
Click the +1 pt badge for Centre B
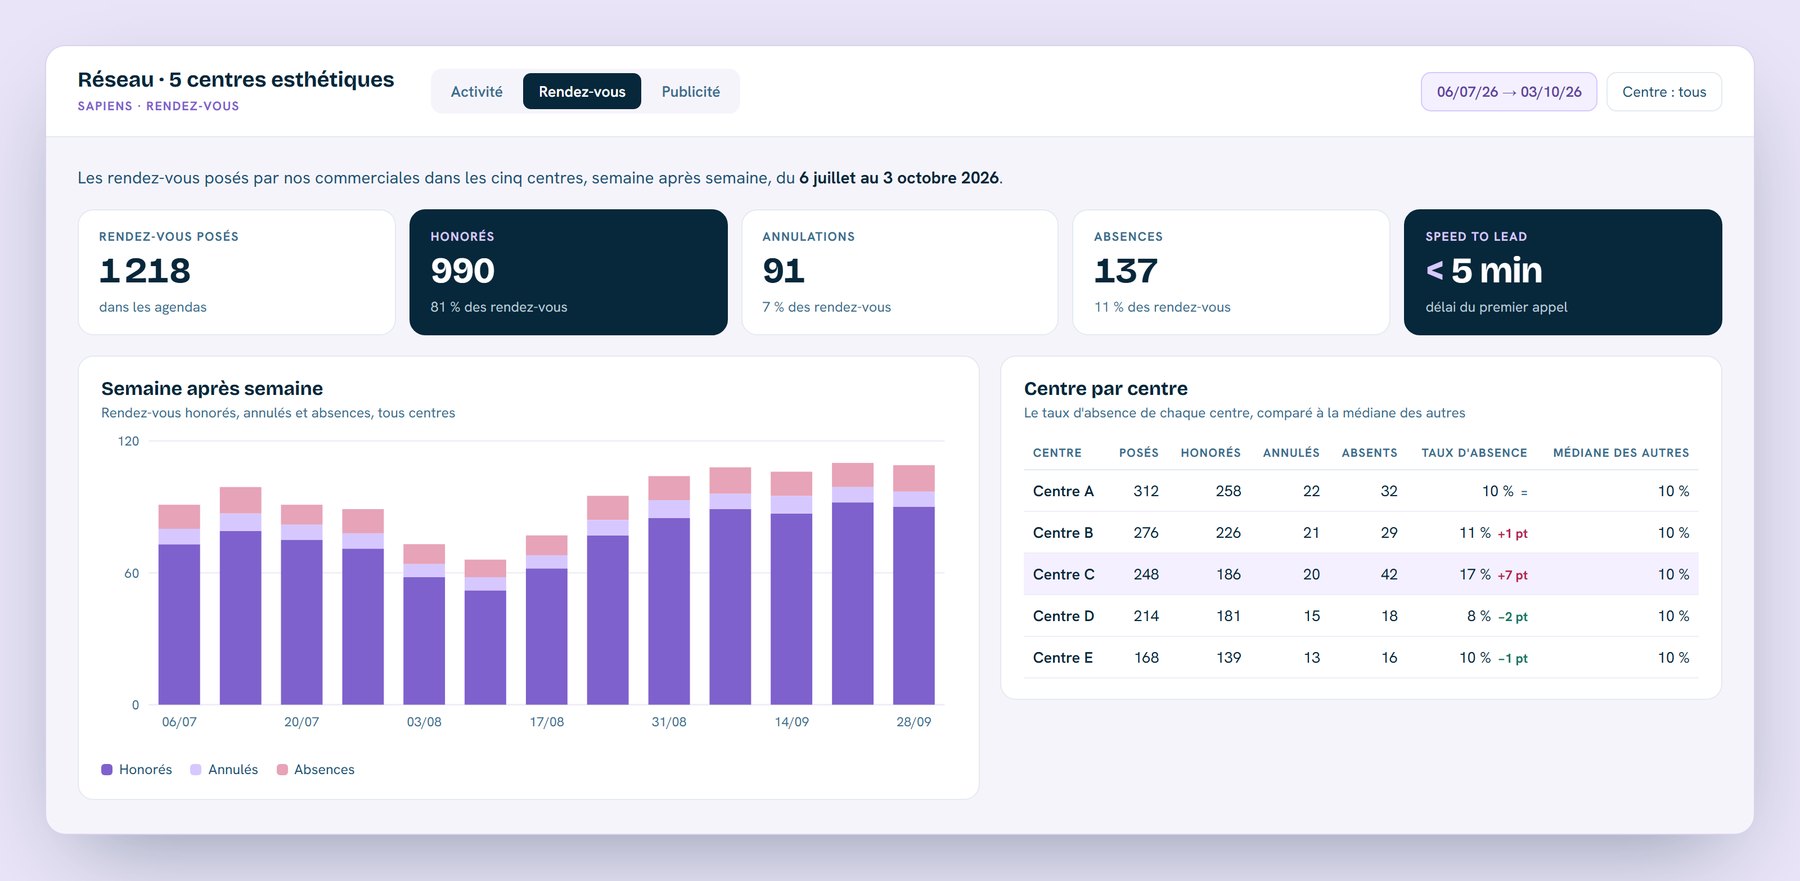[x=1512, y=534]
